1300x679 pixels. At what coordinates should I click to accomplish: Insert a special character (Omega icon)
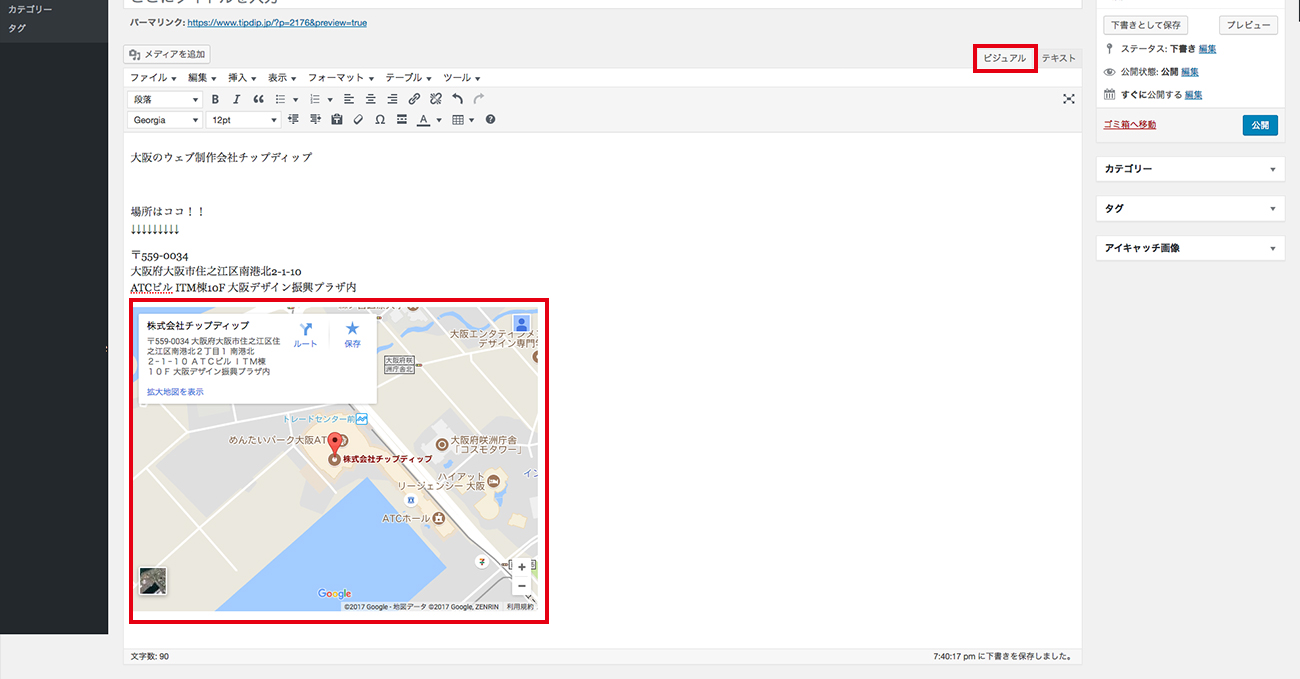tap(380, 119)
